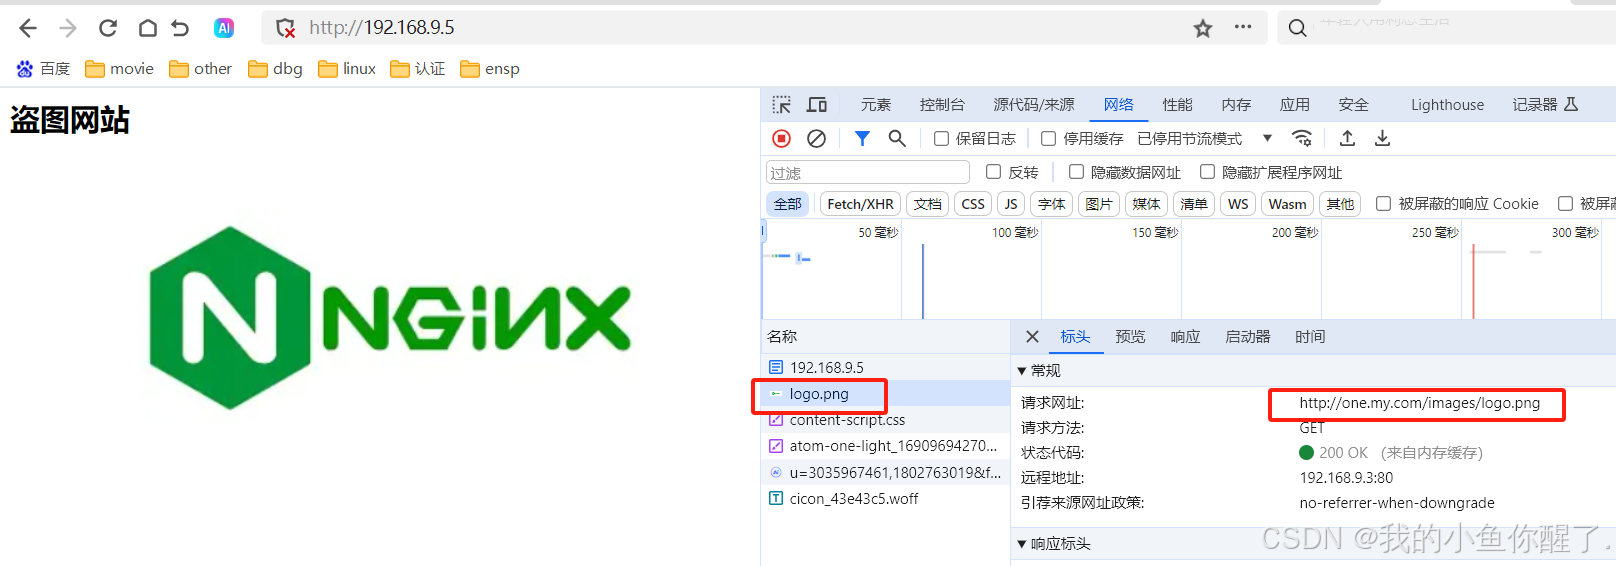Select the 192.168.9.5 request row
Viewport: 1616px width, 566px height.
point(885,367)
